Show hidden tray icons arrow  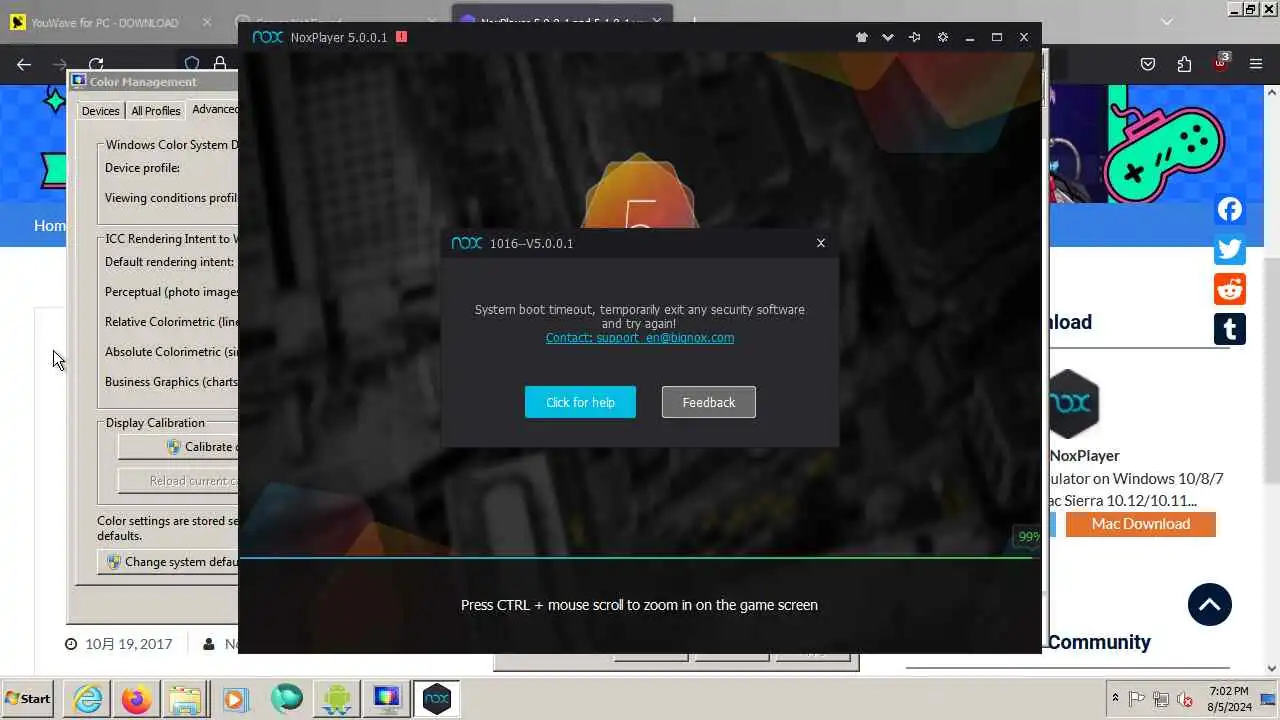(x=1115, y=699)
